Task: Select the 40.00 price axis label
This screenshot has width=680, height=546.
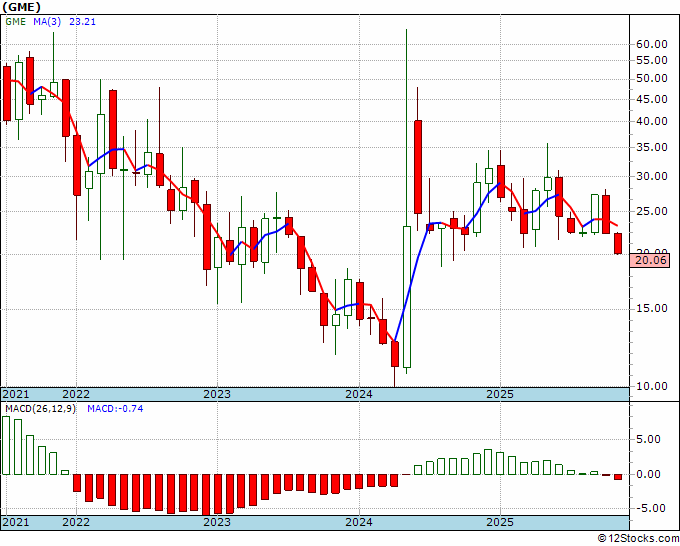Action: (x=651, y=121)
